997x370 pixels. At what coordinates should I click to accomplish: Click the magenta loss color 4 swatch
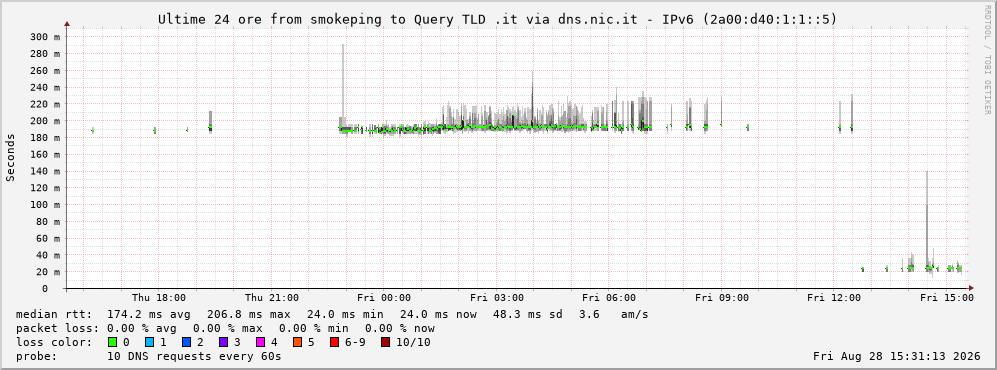[x=260, y=343]
